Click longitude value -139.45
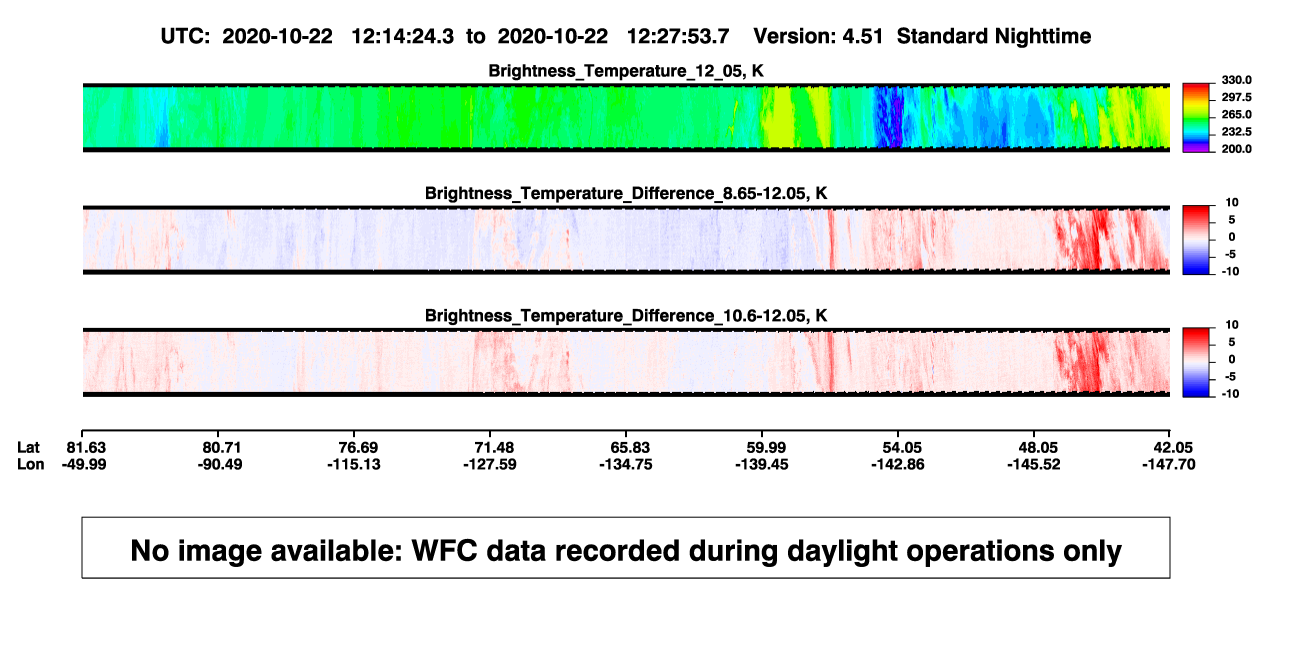Screen dimensions: 1300x667 (763, 463)
